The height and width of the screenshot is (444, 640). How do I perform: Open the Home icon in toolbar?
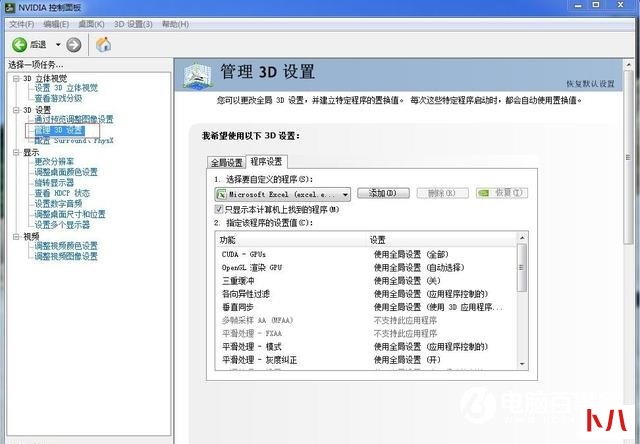pyautogui.click(x=103, y=44)
